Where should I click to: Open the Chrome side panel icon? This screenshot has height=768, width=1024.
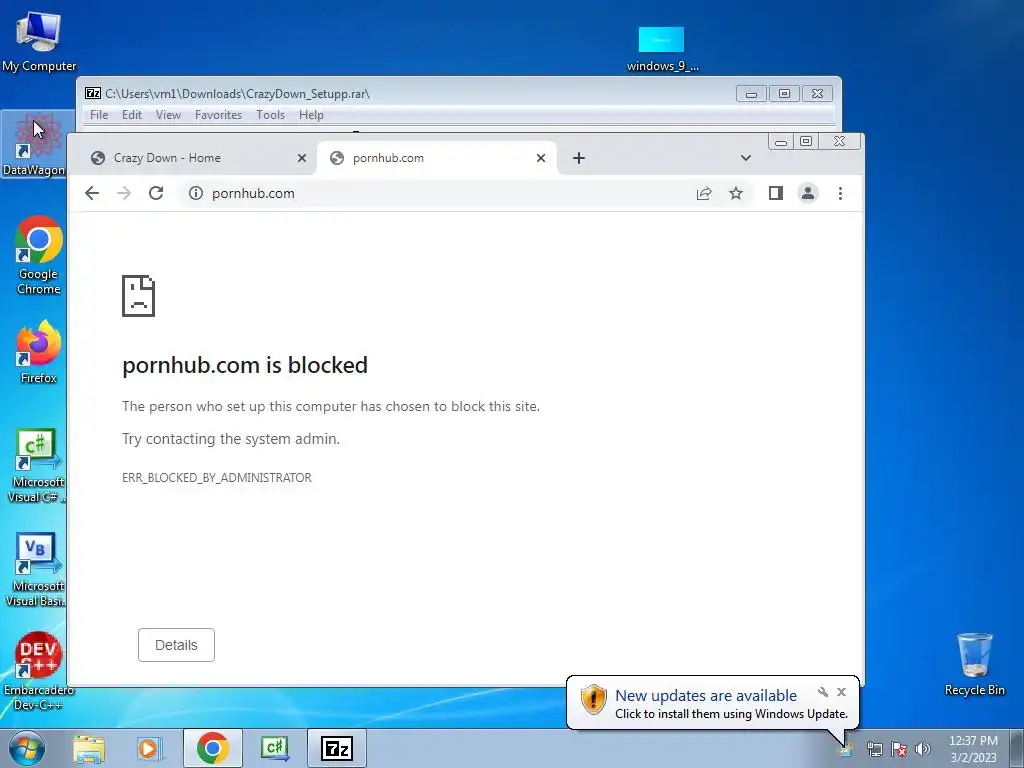[x=776, y=193]
